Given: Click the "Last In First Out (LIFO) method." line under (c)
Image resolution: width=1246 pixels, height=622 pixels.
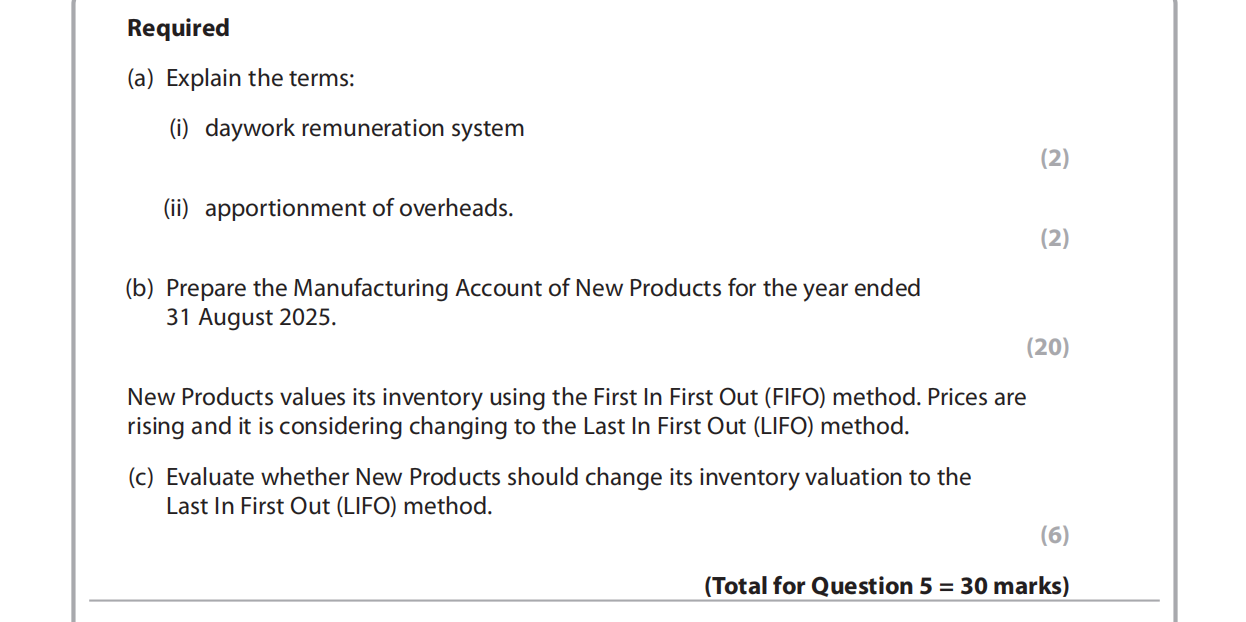Looking at the screenshot, I should pyautogui.click(x=329, y=506).
